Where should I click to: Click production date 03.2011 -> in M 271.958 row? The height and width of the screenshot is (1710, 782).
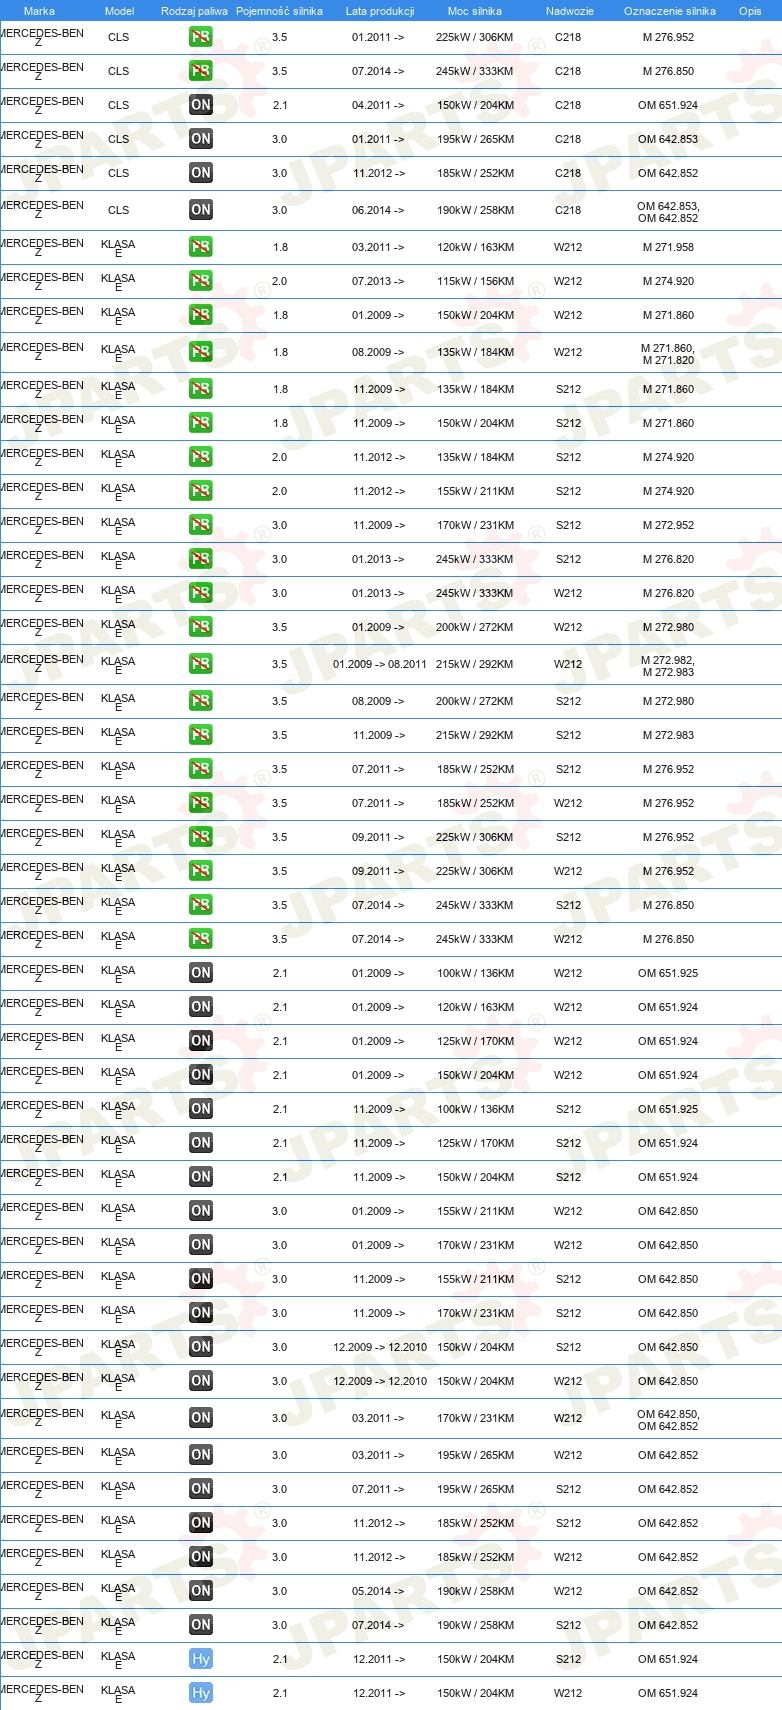click(x=378, y=247)
